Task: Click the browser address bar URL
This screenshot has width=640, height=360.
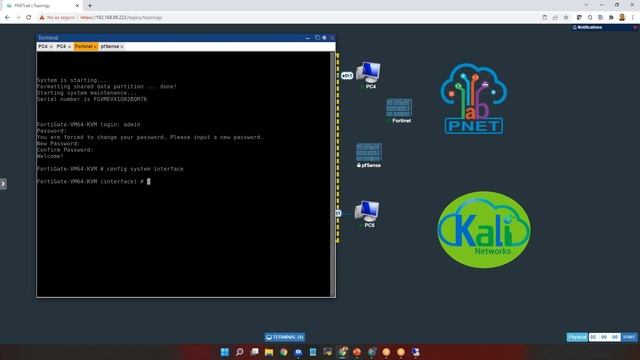Action: [121, 18]
